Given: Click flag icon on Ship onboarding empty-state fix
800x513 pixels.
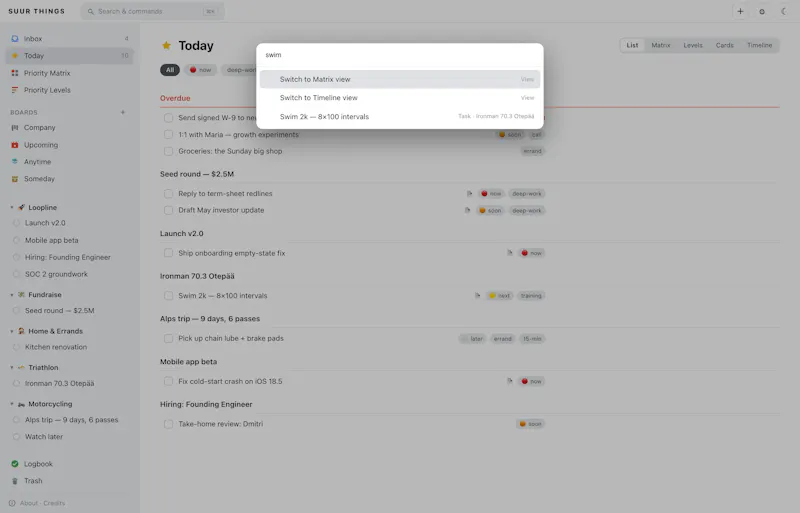Looking at the screenshot, I should click(x=510, y=253).
